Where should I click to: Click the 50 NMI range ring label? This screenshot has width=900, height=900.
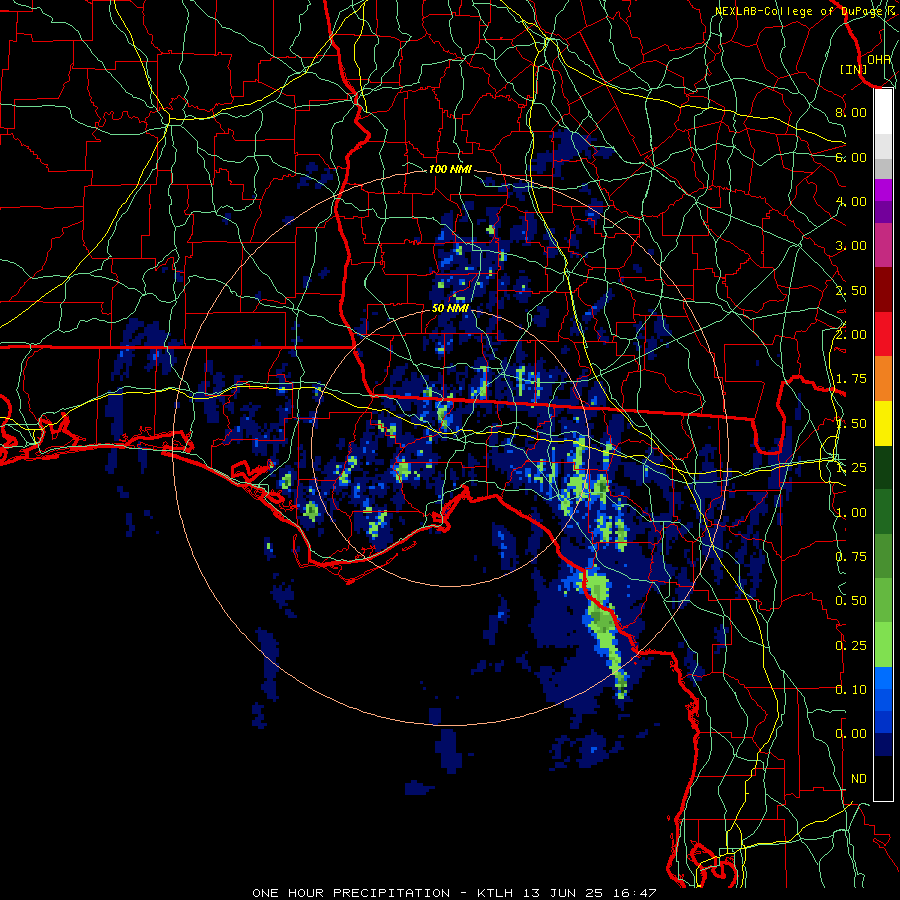450,308
